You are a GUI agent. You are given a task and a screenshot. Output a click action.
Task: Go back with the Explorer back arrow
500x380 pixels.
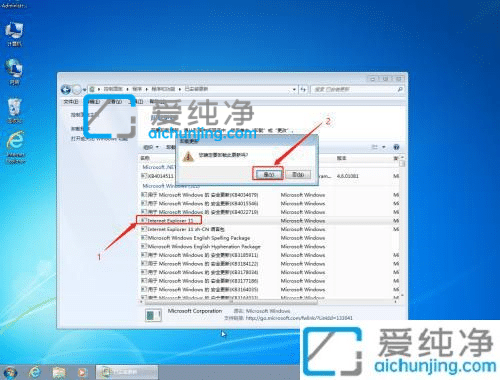[66, 89]
